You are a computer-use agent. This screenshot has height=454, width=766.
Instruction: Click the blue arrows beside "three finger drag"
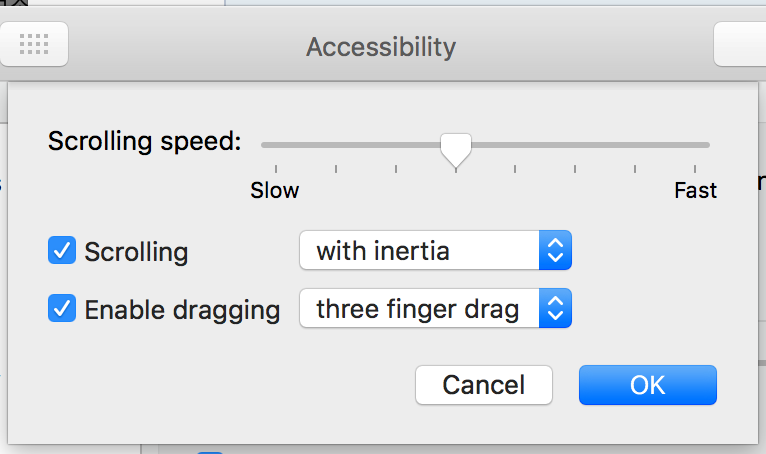coord(555,309)
